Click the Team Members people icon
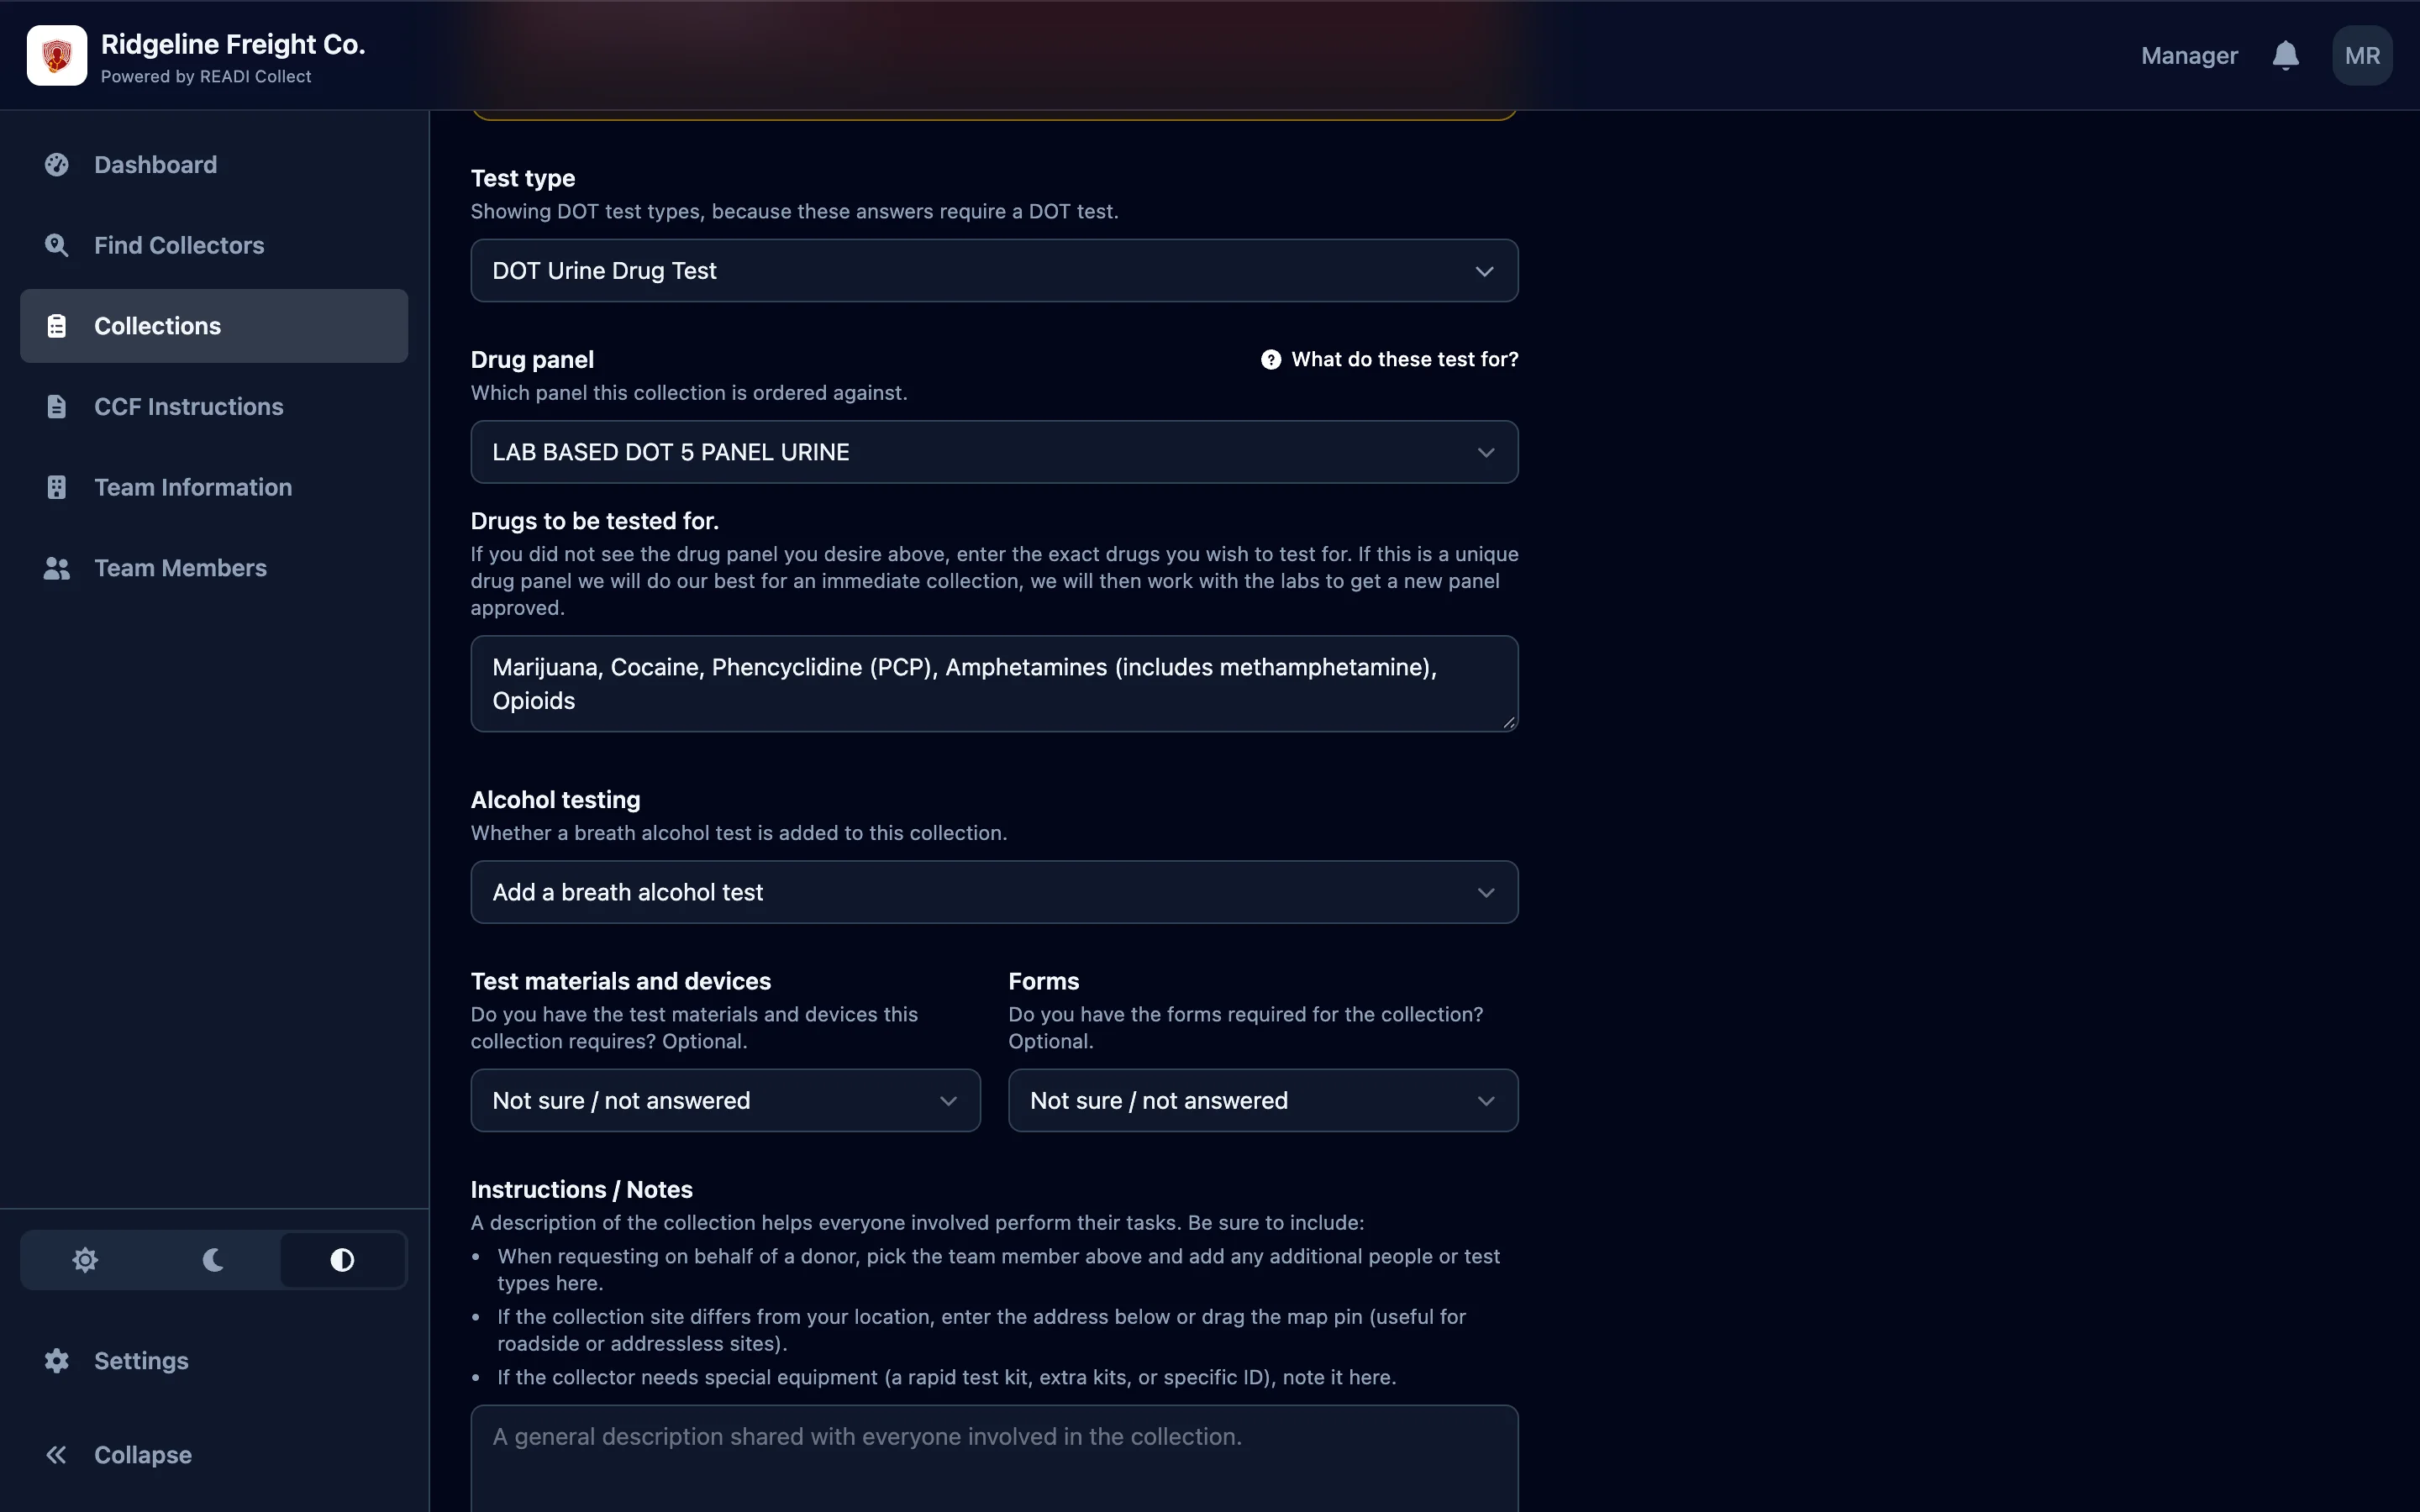 pos(57,568)
